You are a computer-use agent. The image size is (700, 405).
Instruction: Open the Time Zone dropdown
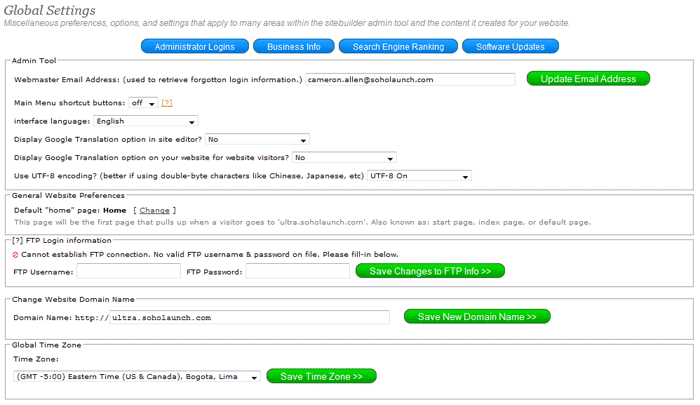click(137, 377)
